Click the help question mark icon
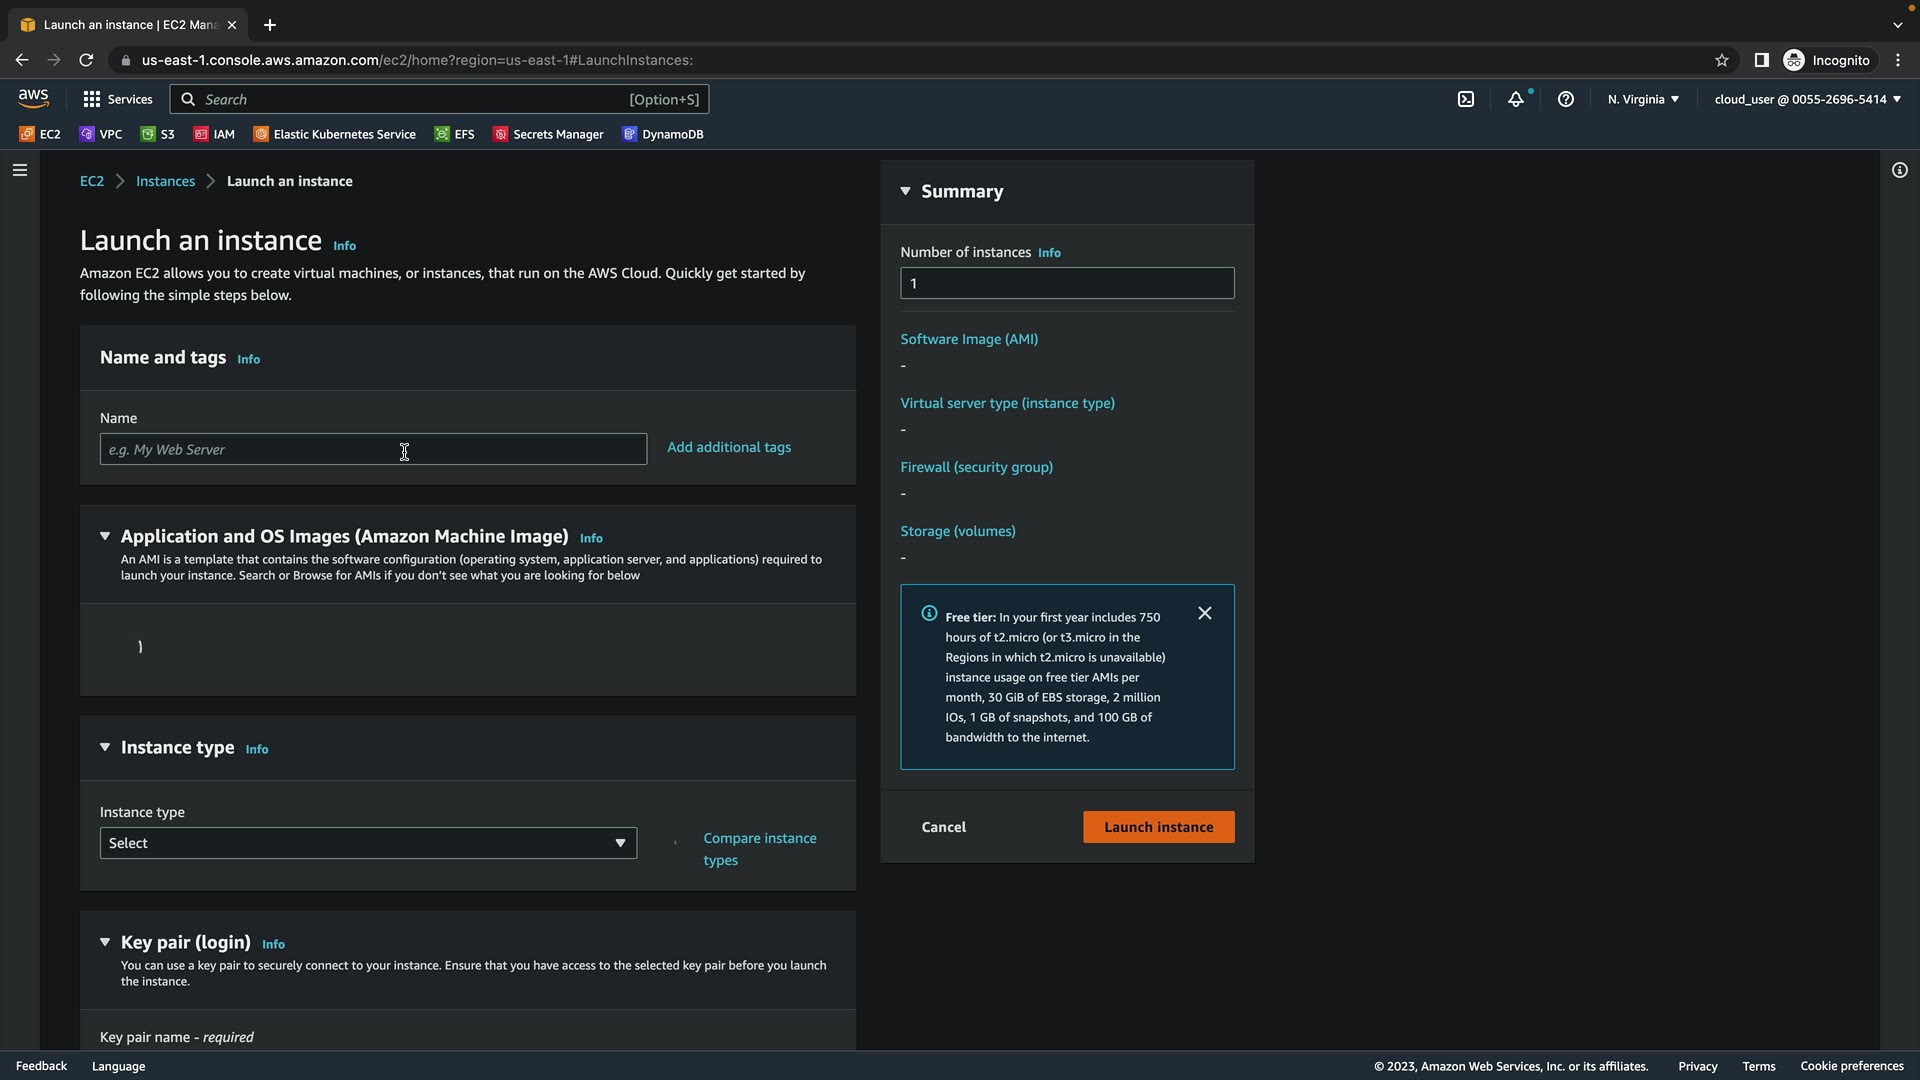The image size is (1920, 1080). click(1566, 99)
